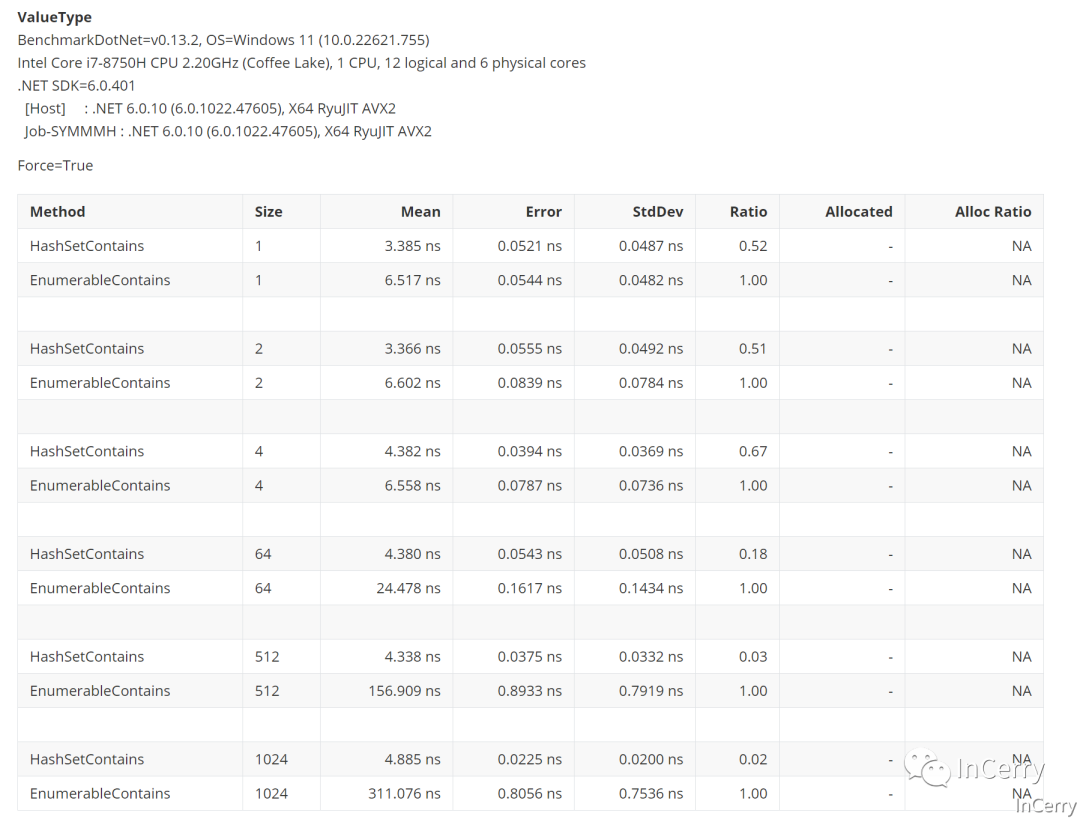This screenshot has height=819, width=1080.
Task: Click the 24.478 ns mean cell
Action: pos(408,588)
